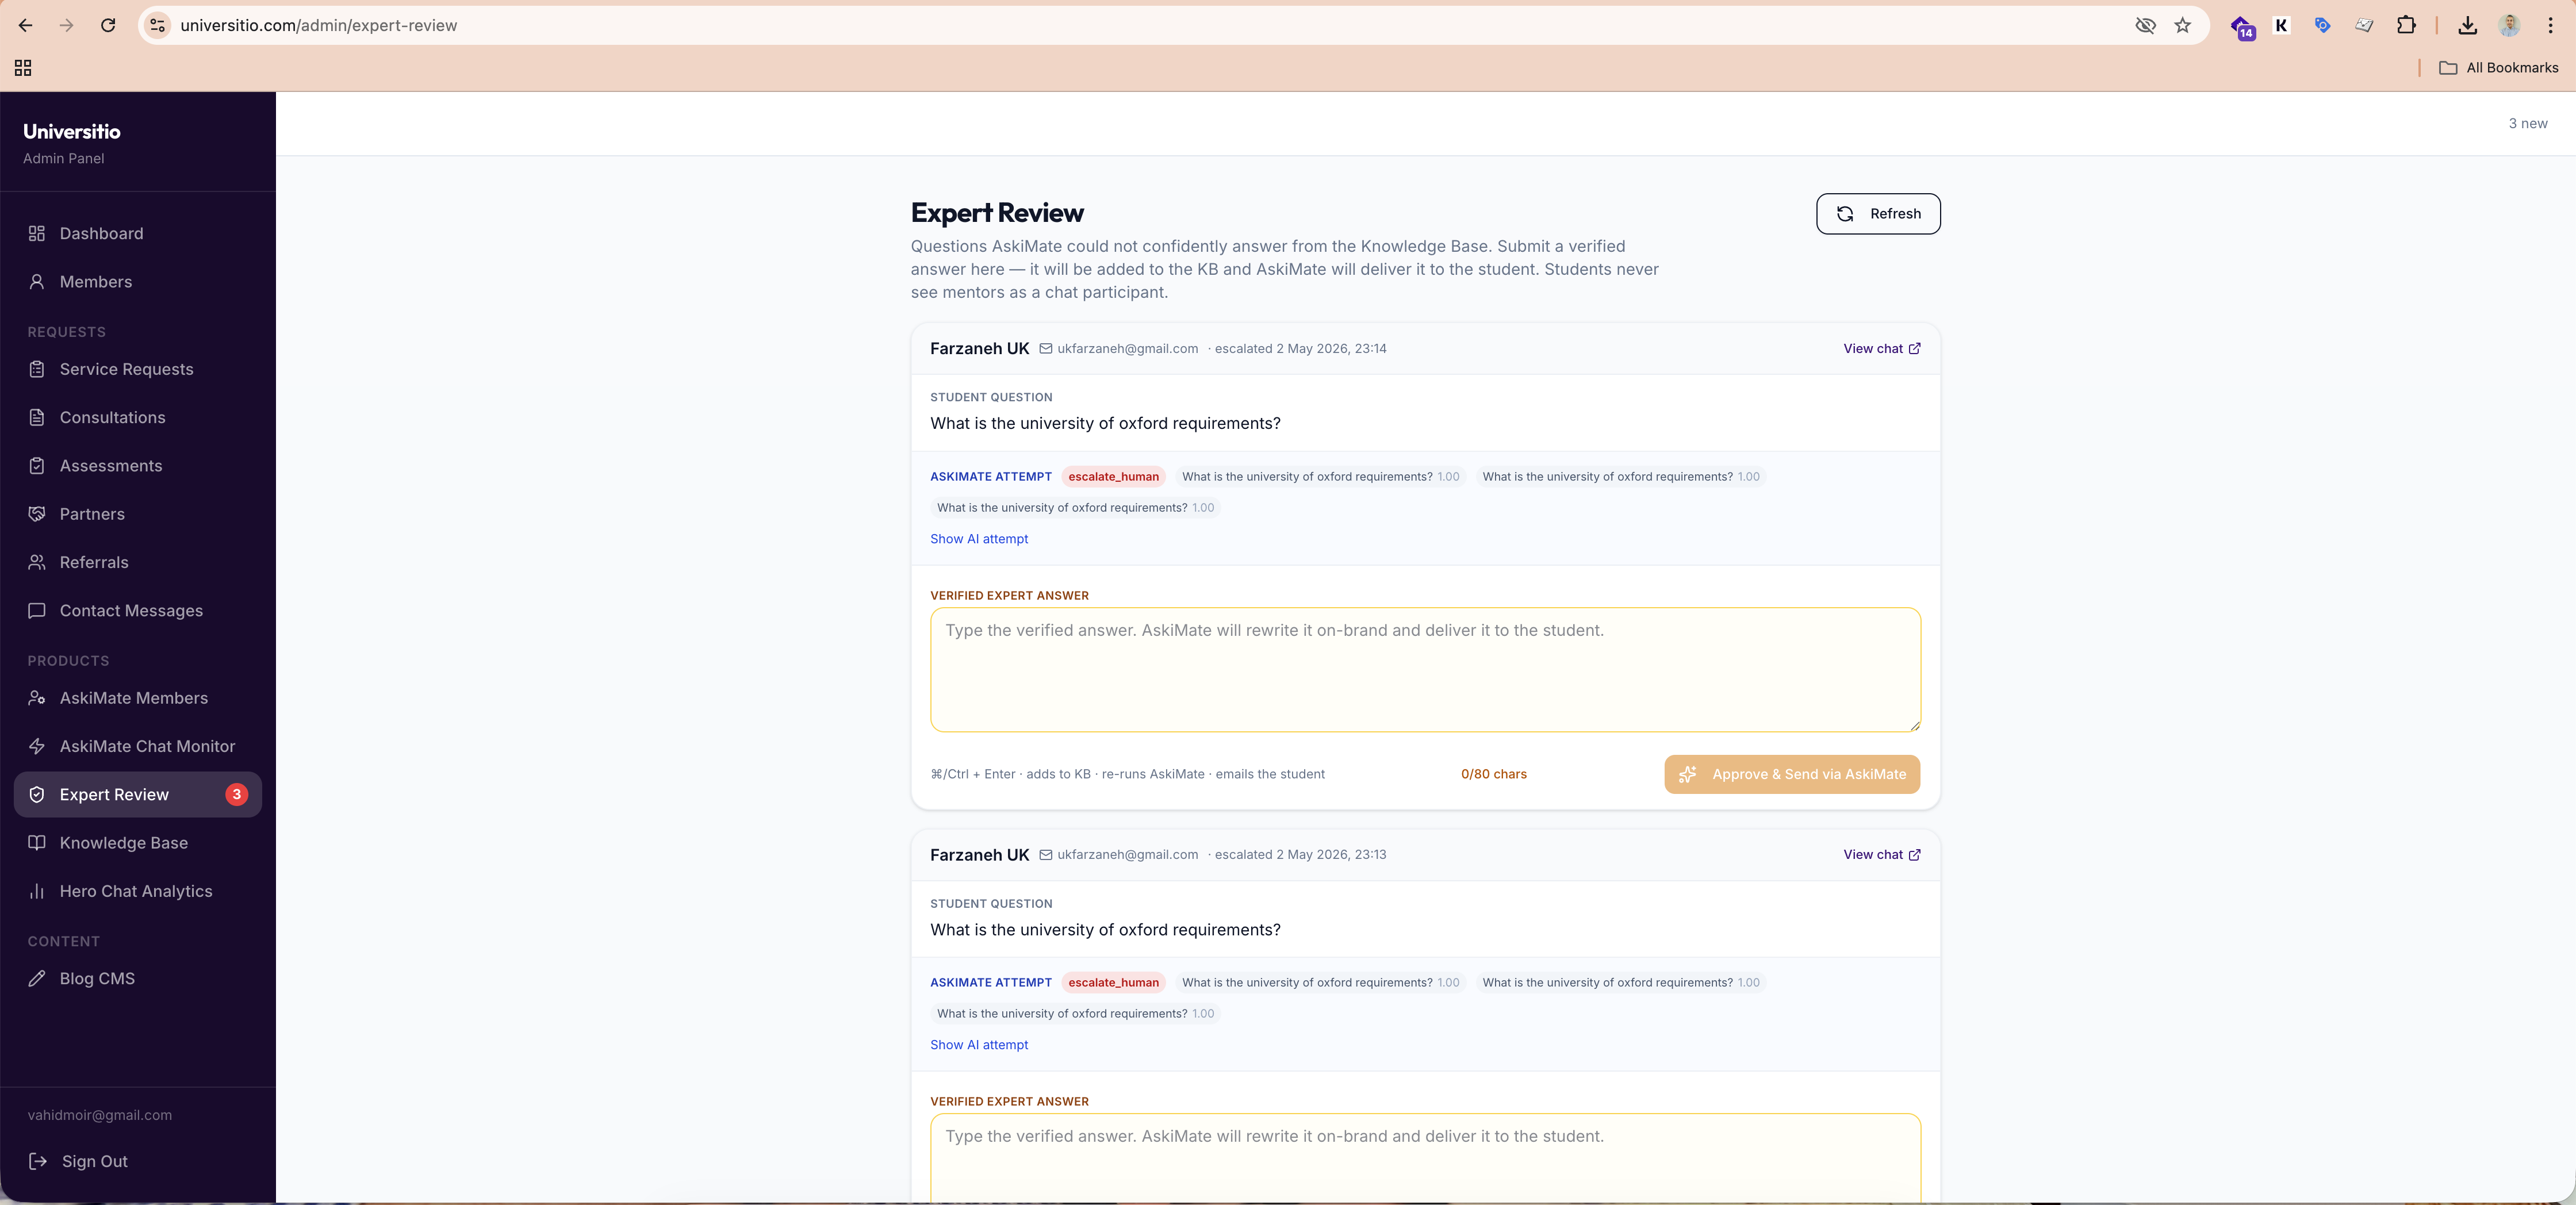Click the Knowledge Base book icon
2576x1205 pixels.
(37, 842)
